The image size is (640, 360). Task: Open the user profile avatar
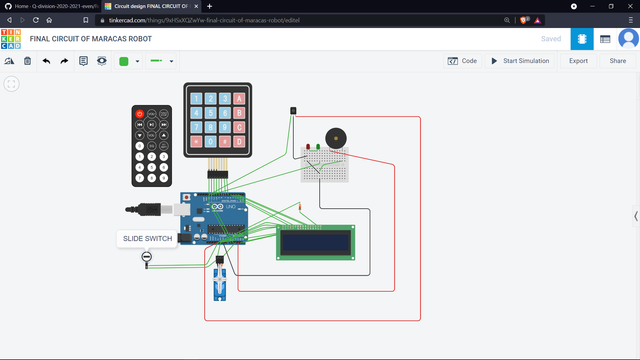coord(629,39)
